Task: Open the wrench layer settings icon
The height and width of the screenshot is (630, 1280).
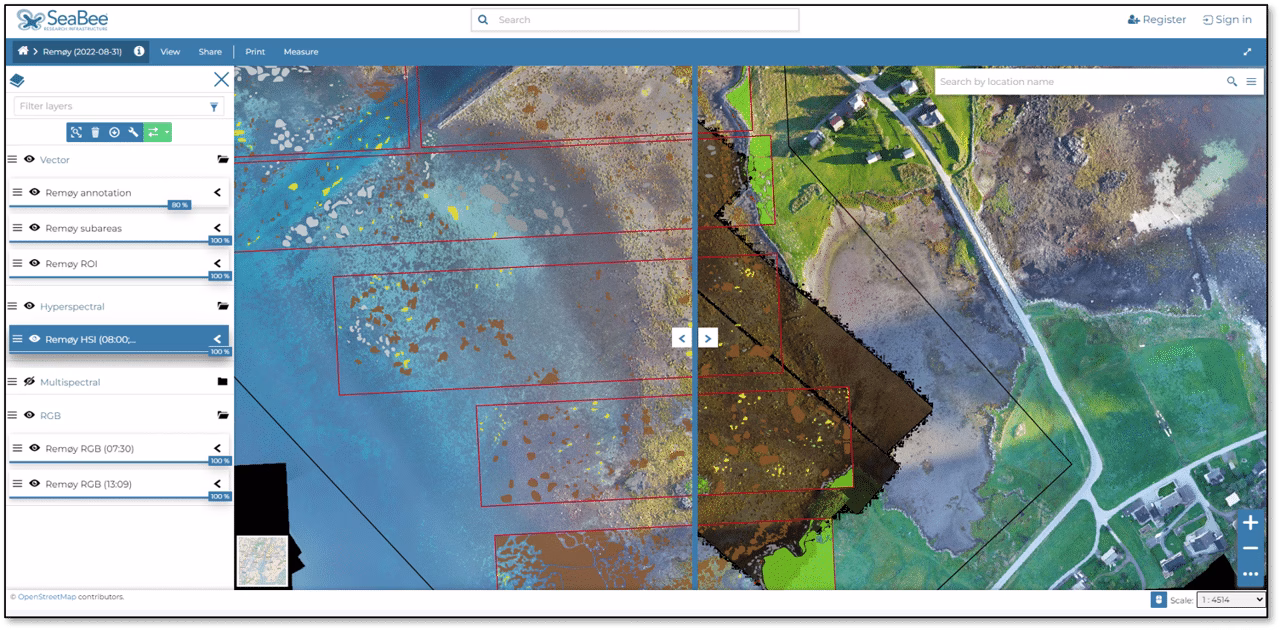Action: pos(133,131)
